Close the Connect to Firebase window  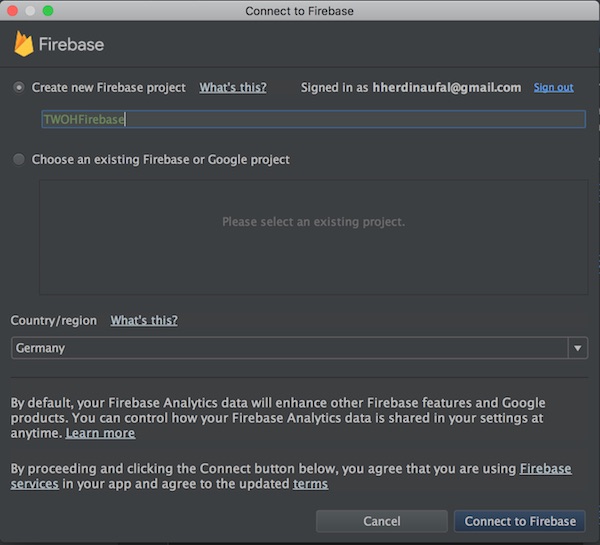click(x=12, y=11)
